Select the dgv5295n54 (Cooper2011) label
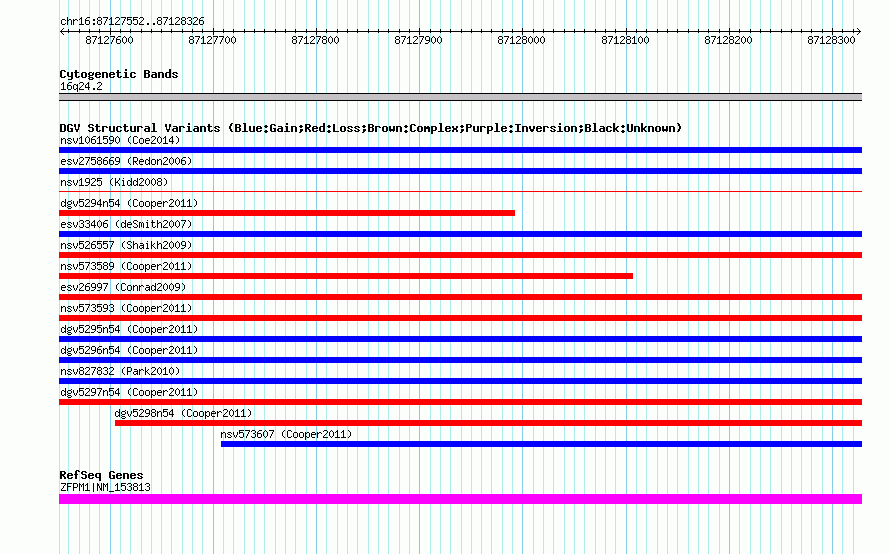The height and width of the screenshot is (554, 890). (129, 329)
